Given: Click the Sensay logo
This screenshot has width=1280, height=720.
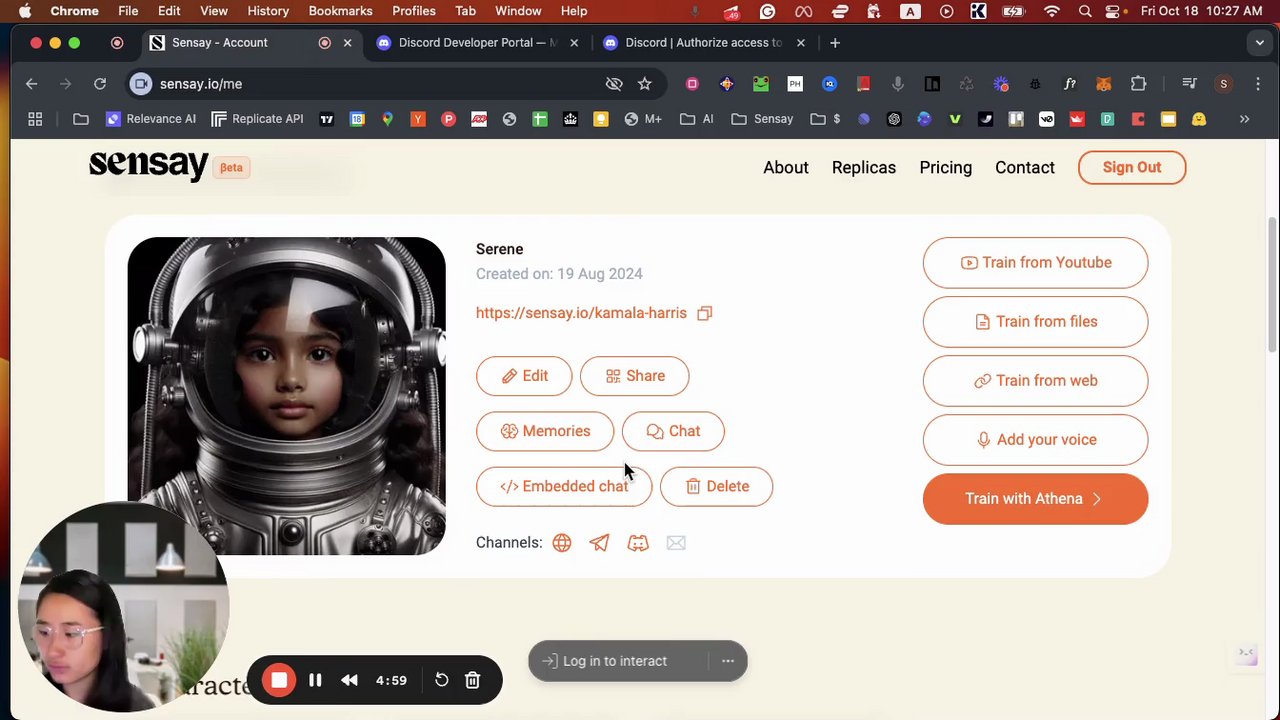Looking at the screenshot, I should pyautogui.click(x=149, y=165).
